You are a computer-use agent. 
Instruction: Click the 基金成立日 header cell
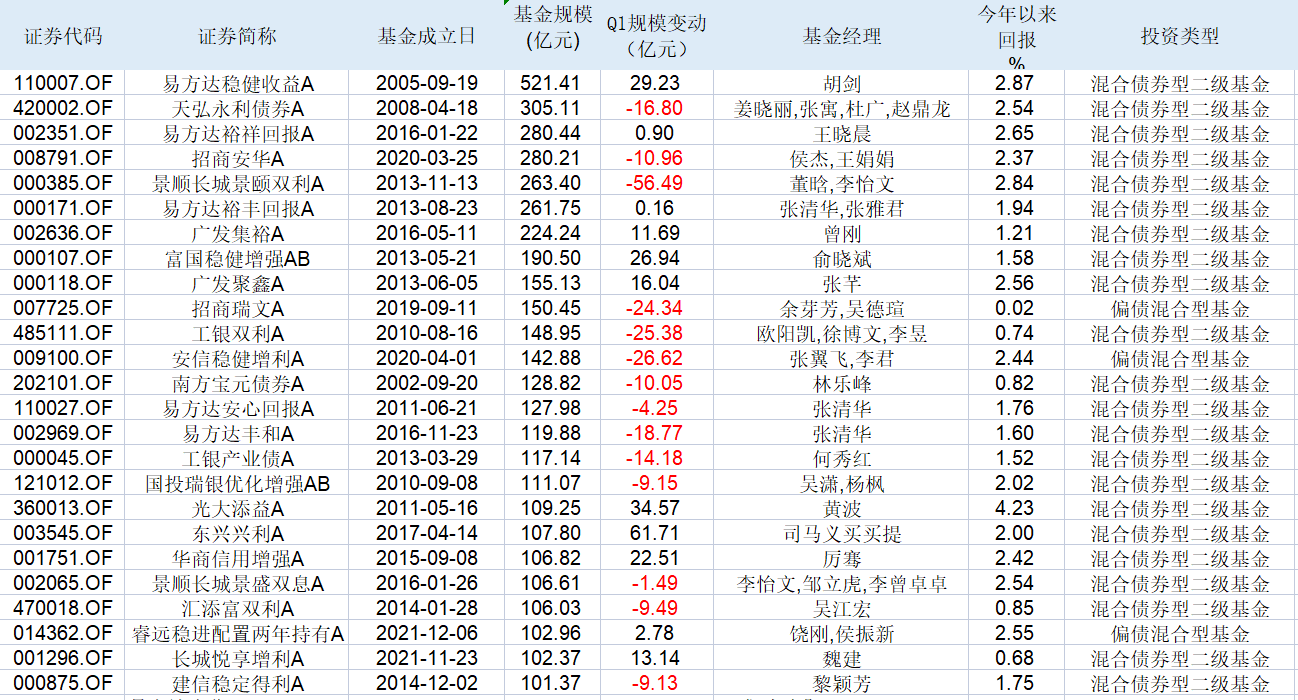click(426, 36)
